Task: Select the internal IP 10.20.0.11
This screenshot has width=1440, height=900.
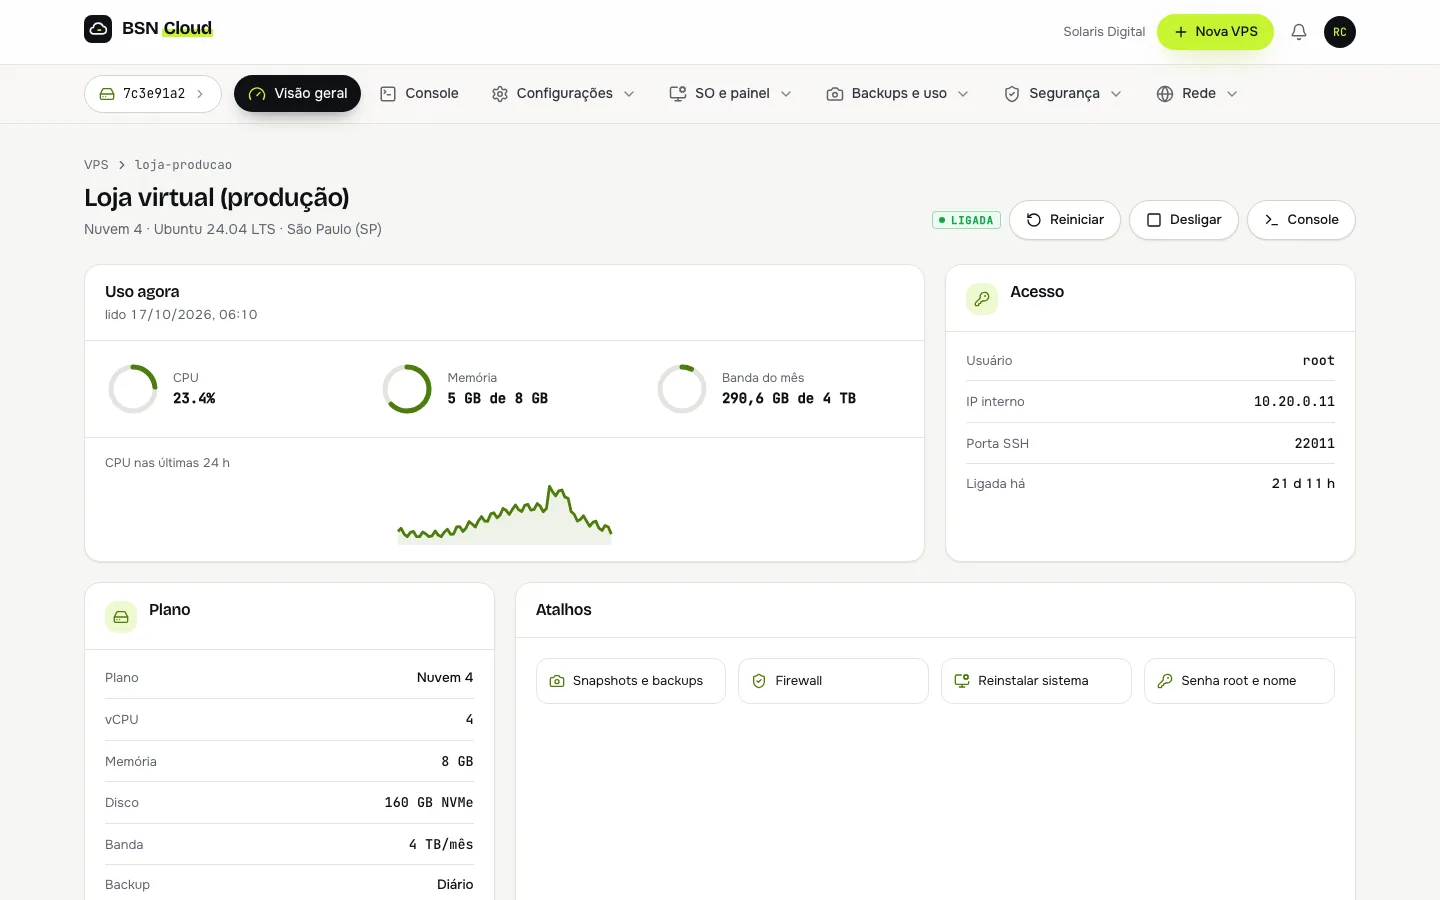Action: [1294, 402]
